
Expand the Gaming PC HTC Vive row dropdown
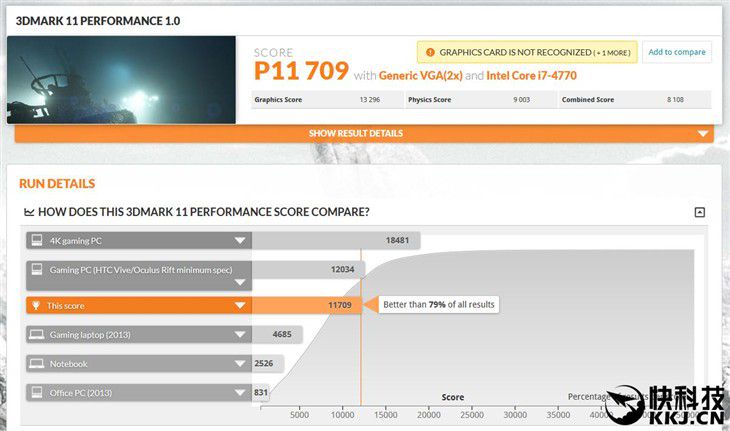[x=240, y=282]
